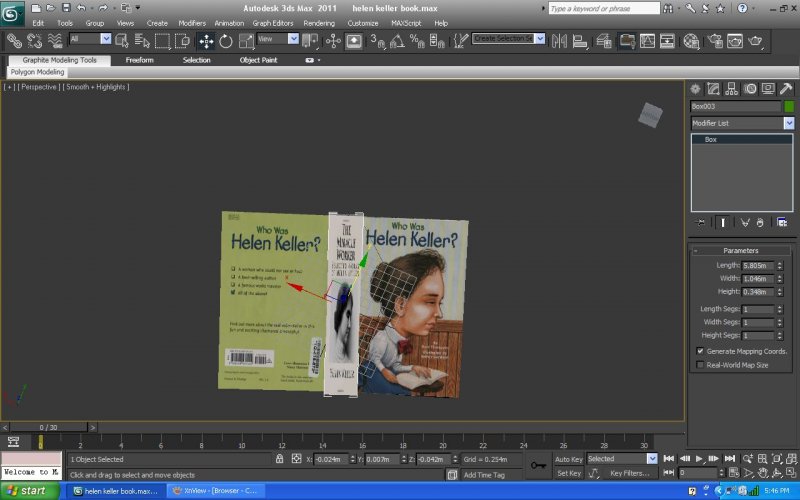Click the Unlink Selection tool
The width and height of the screenshot is (800, 500).
point(34,41)
